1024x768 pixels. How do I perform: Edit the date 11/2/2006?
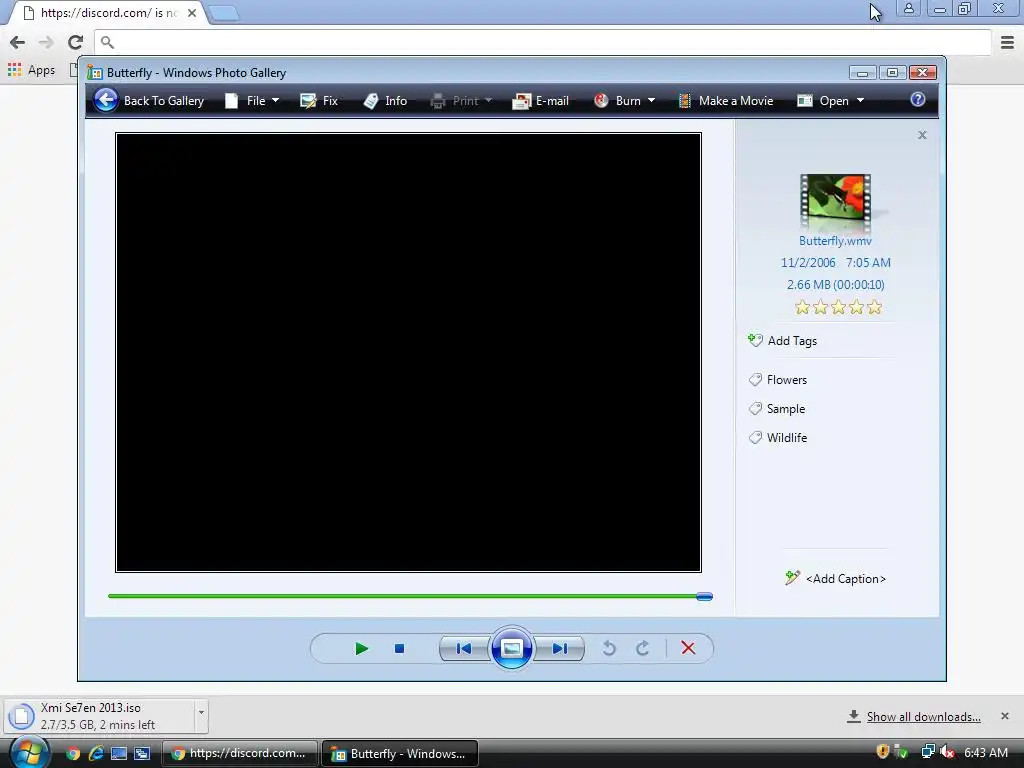pos(808,263)
